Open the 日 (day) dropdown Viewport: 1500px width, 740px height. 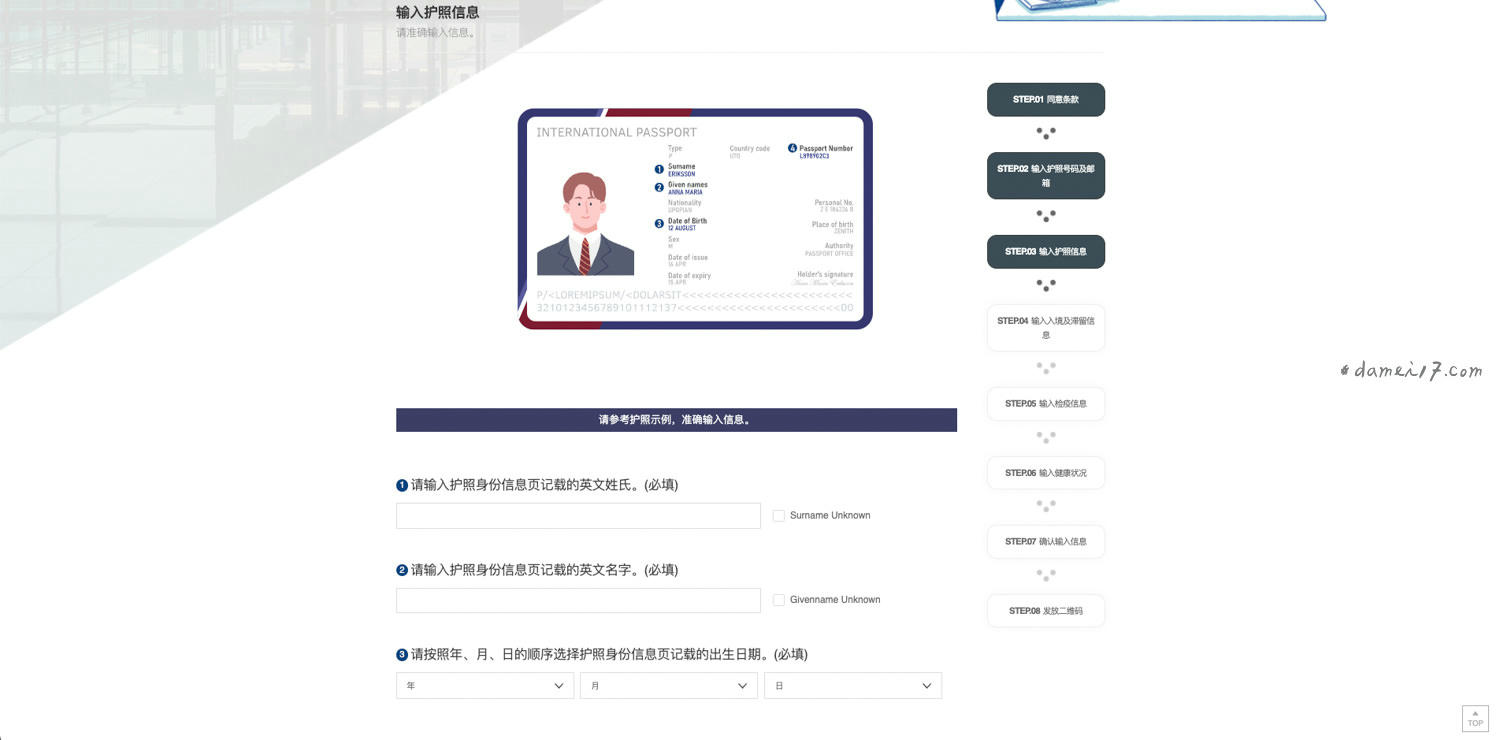tap(852, 686)
